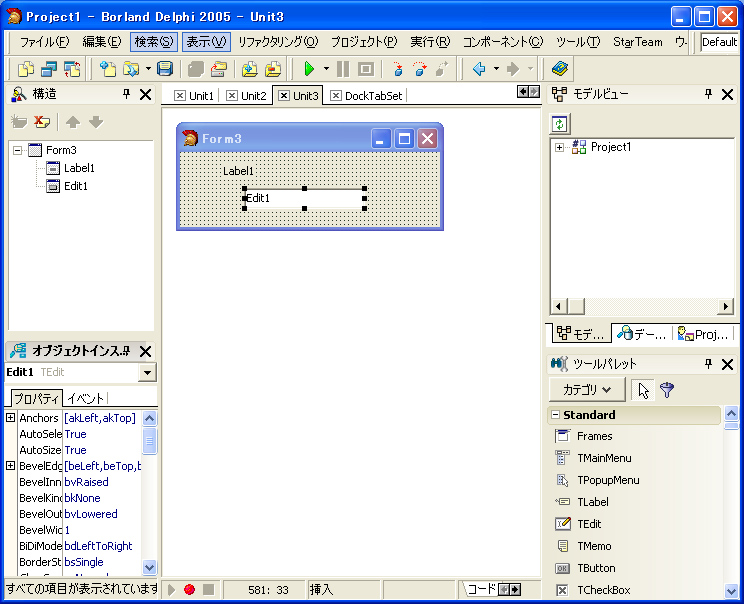Switch to the デー... tab beside Model View
The width and height of the screenshot is (744, 604).
[x=642, y=335]
